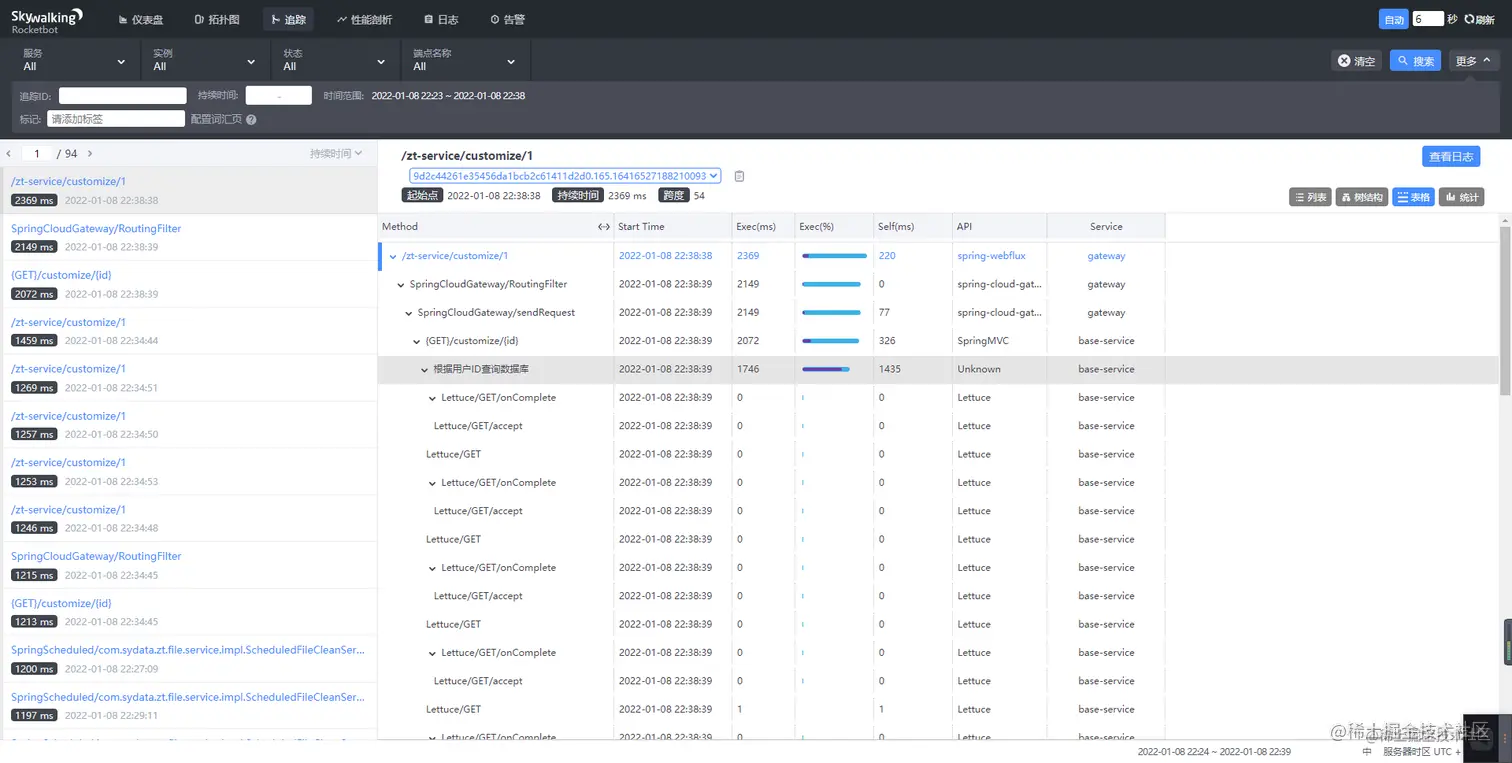The image size is (1512, 763).
Task: Switch to 统计 statistics view
Action: (x=1461, y=197)
